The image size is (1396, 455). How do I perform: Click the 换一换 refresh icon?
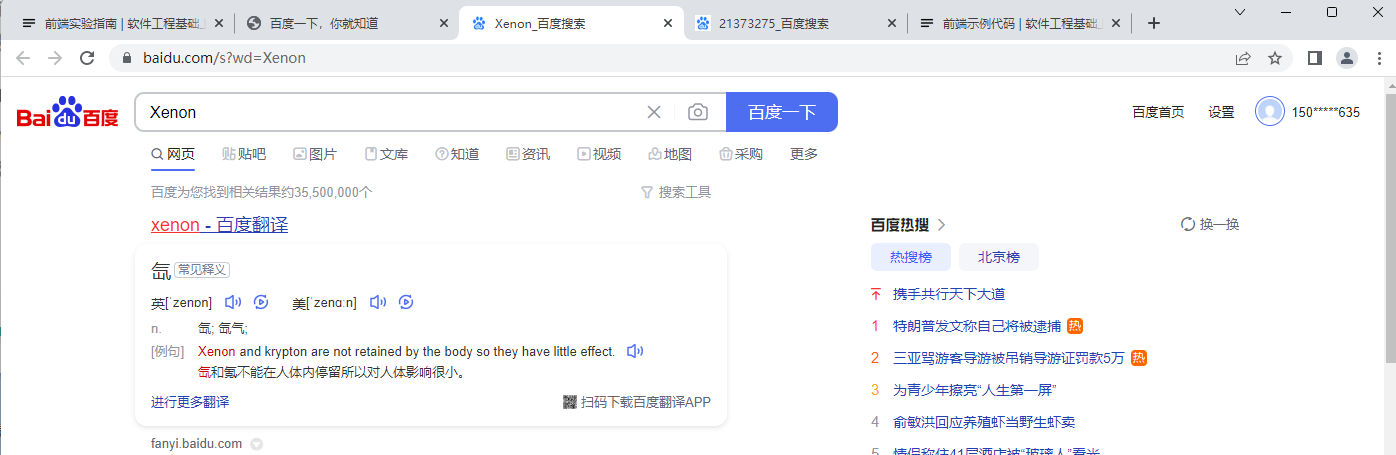click(x=1188, y=225)
